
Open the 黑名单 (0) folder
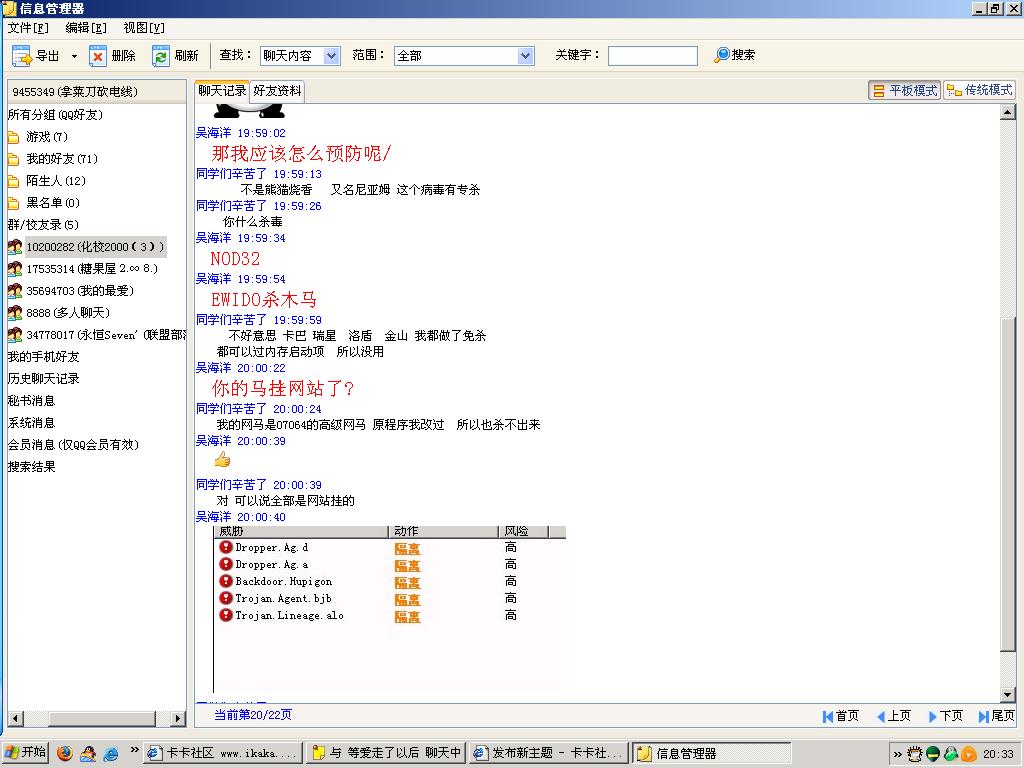(44, 202)
